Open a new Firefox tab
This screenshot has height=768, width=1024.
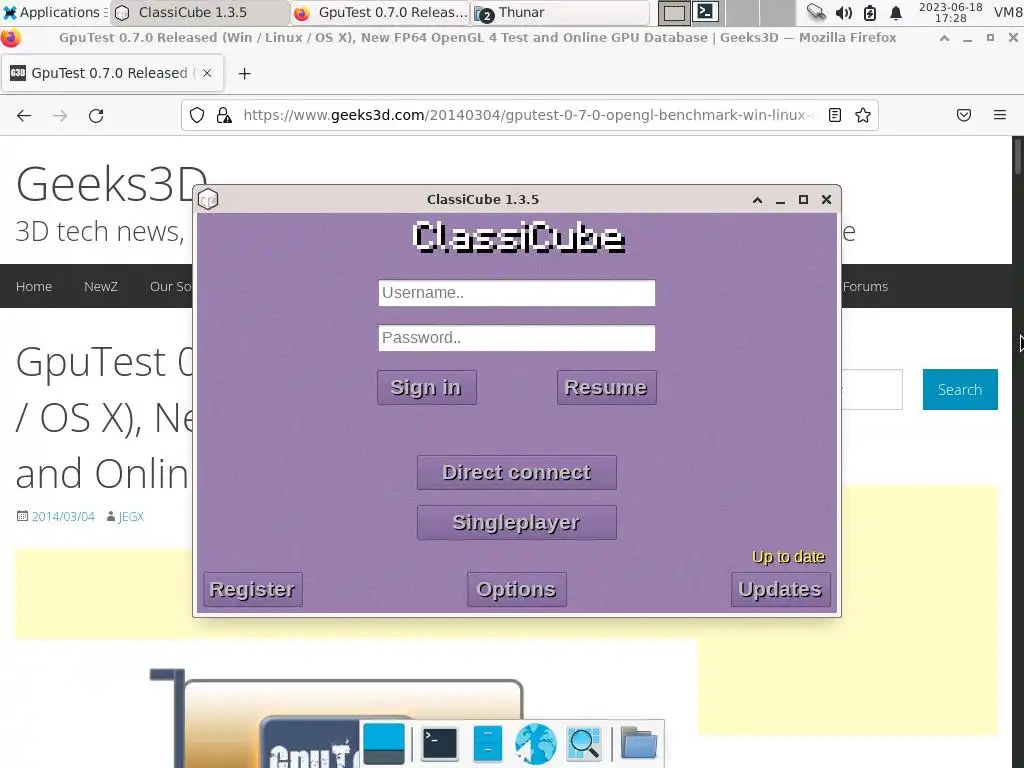tap(244, 74)
